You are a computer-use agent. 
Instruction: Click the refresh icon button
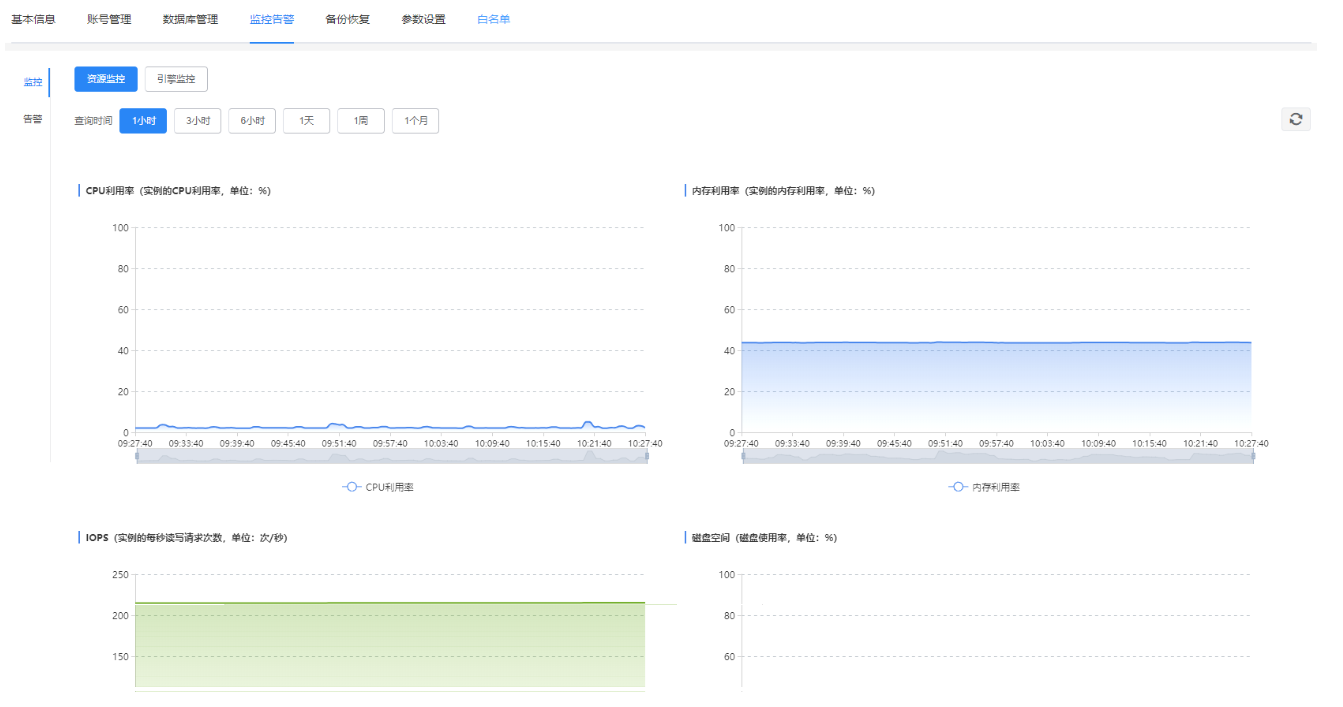pyautogui.click(x=1296, y=119)
